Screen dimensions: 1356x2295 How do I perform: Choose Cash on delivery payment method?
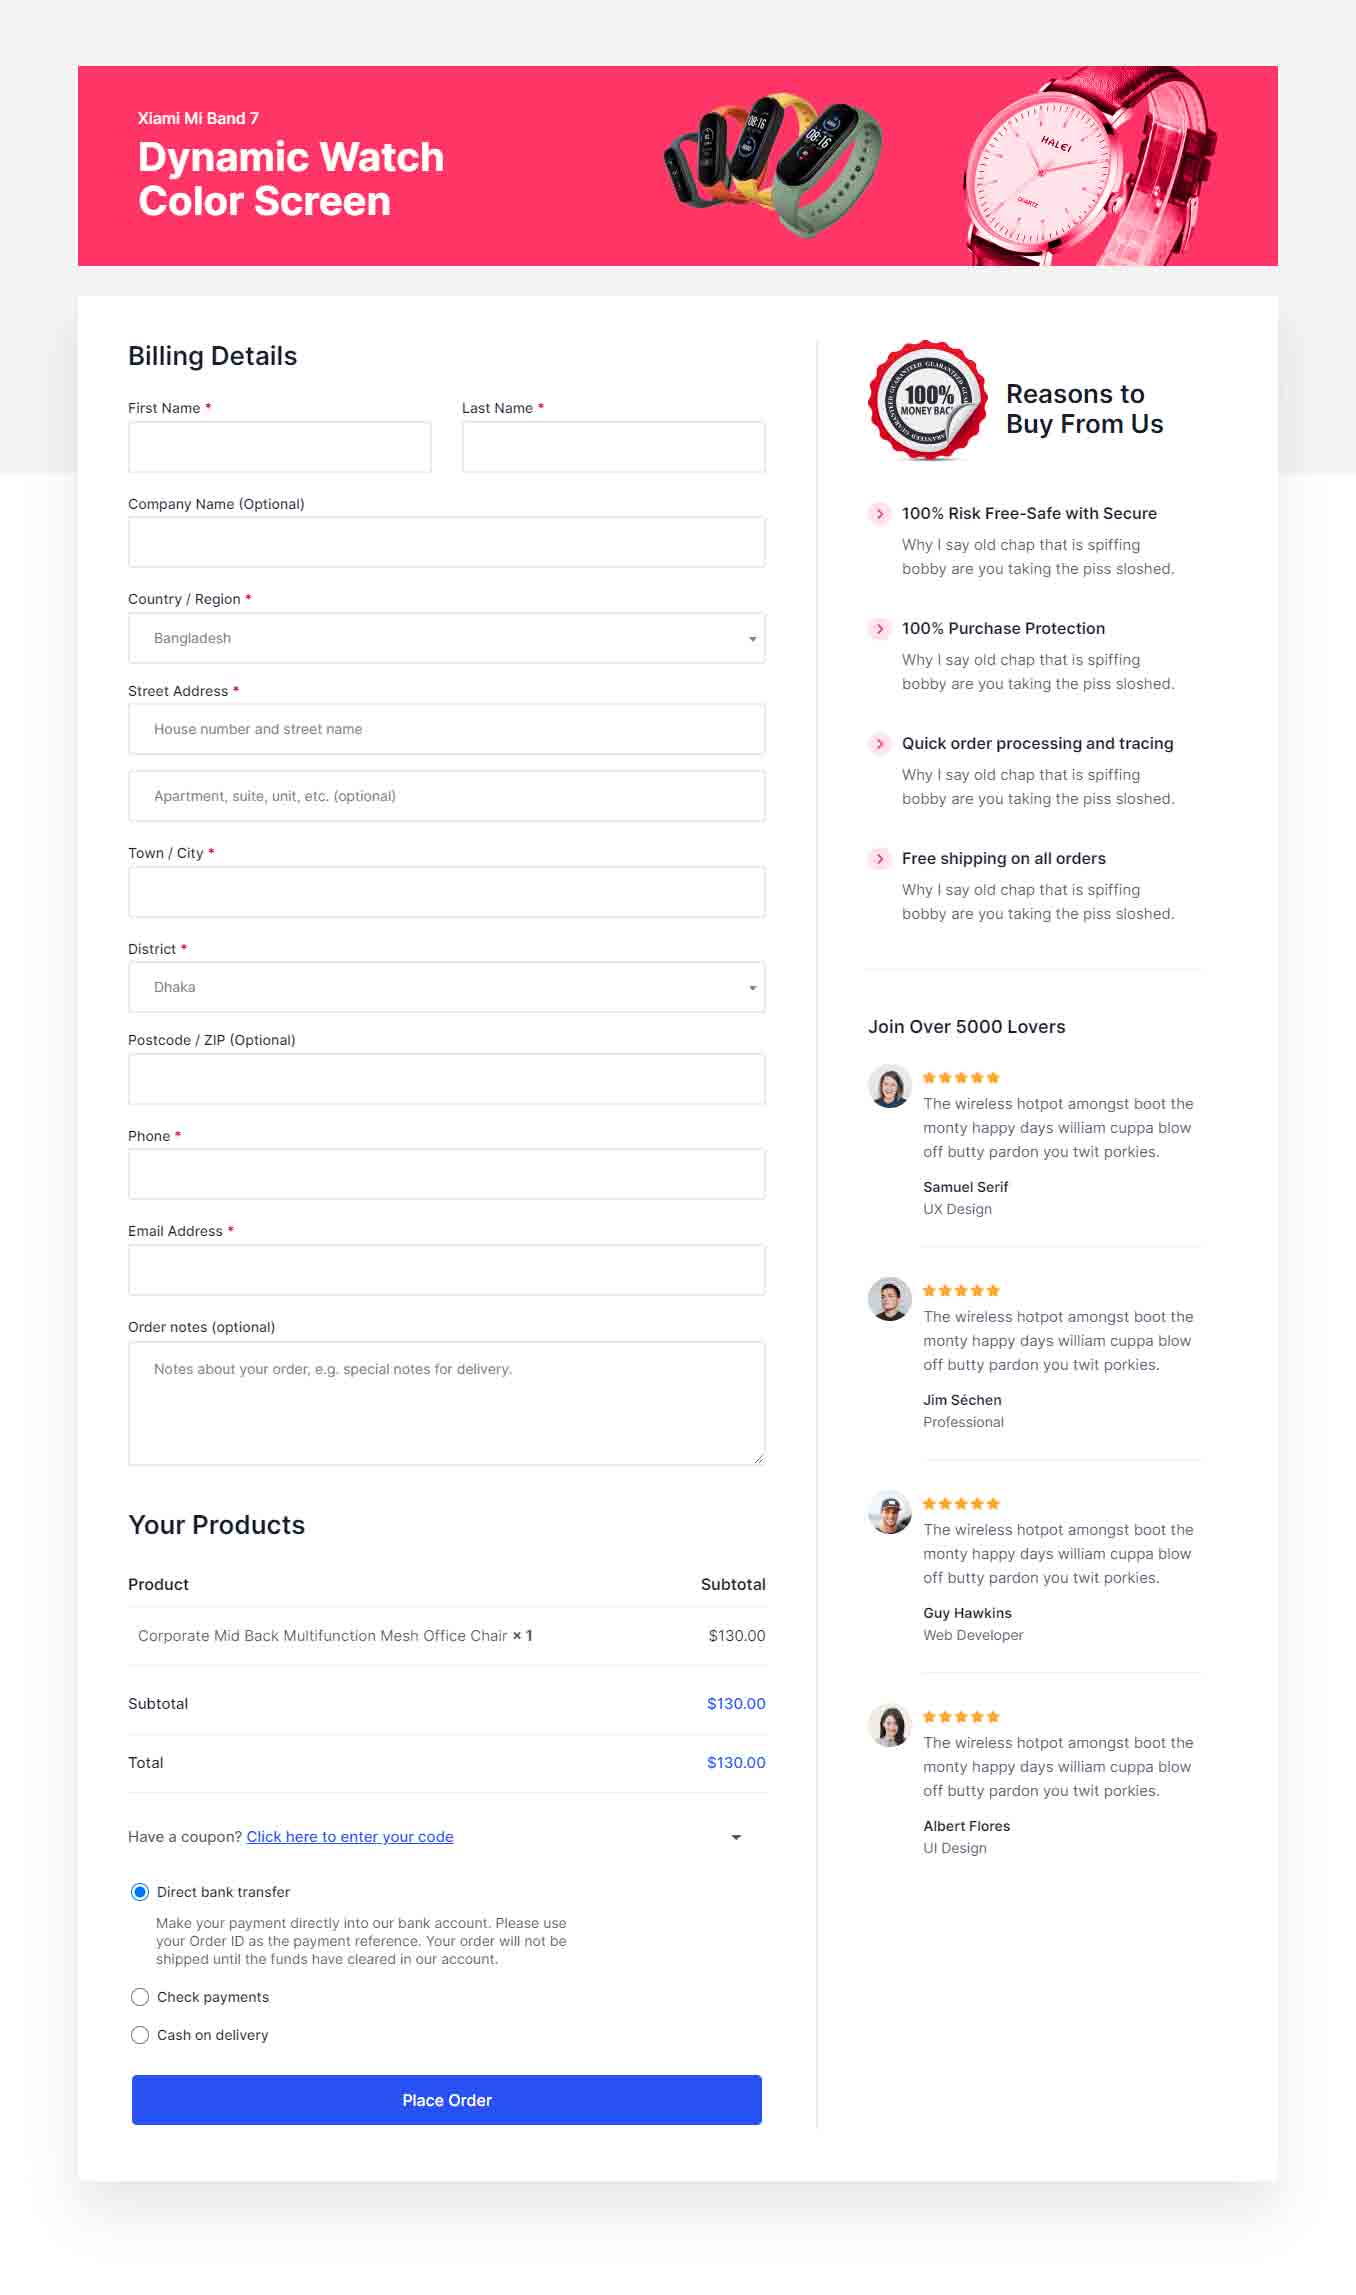140,2035
